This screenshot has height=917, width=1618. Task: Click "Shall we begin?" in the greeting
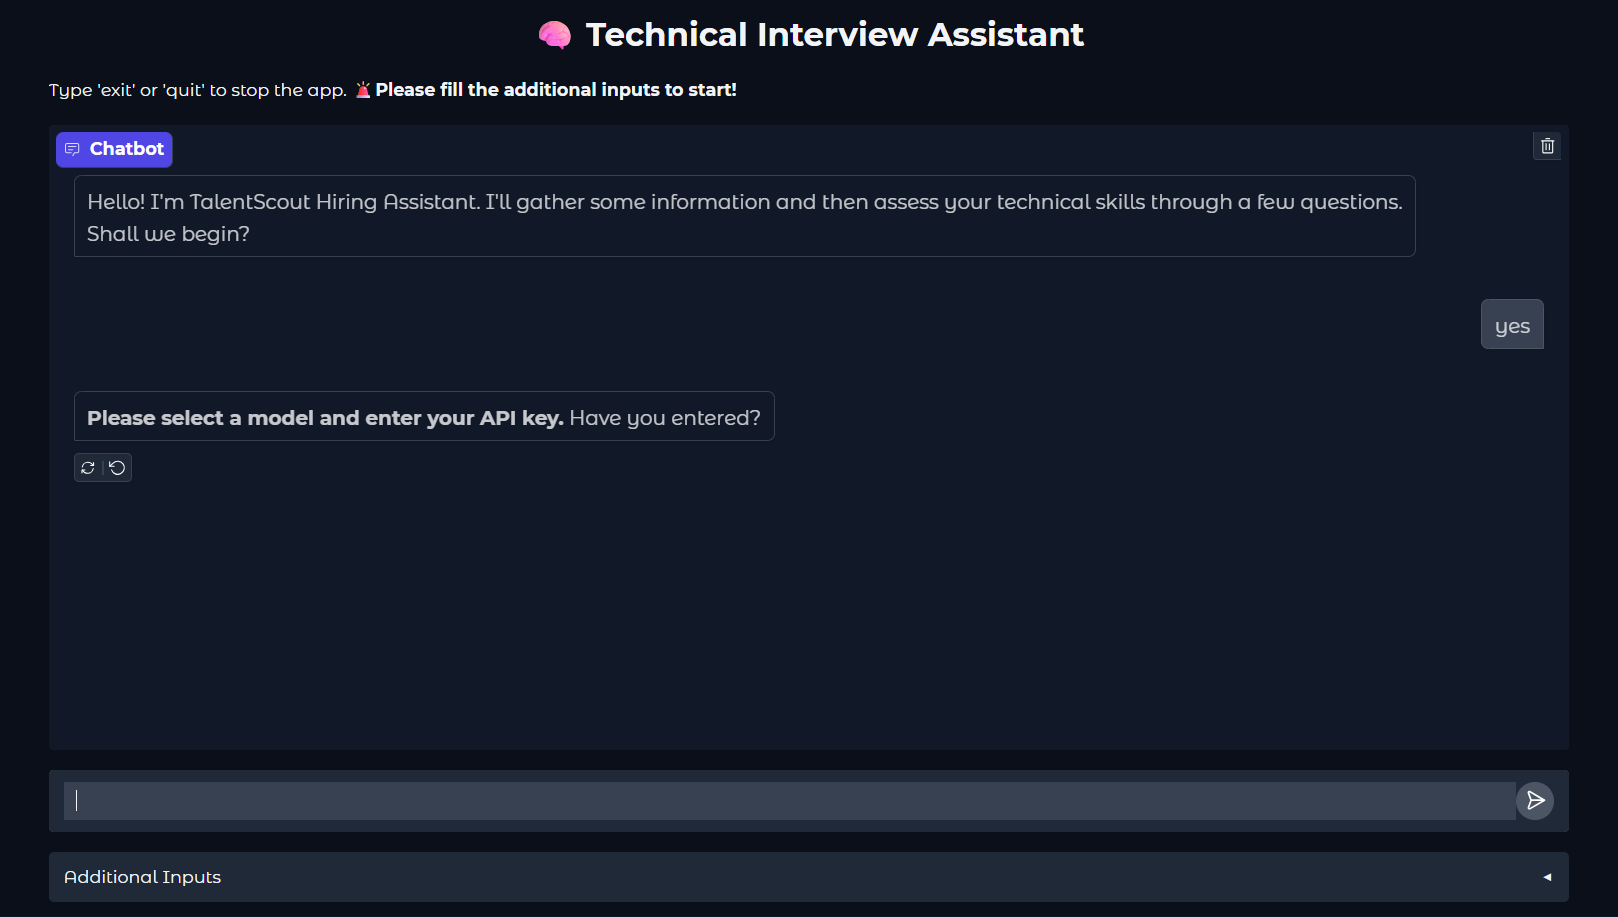(168, 234)
